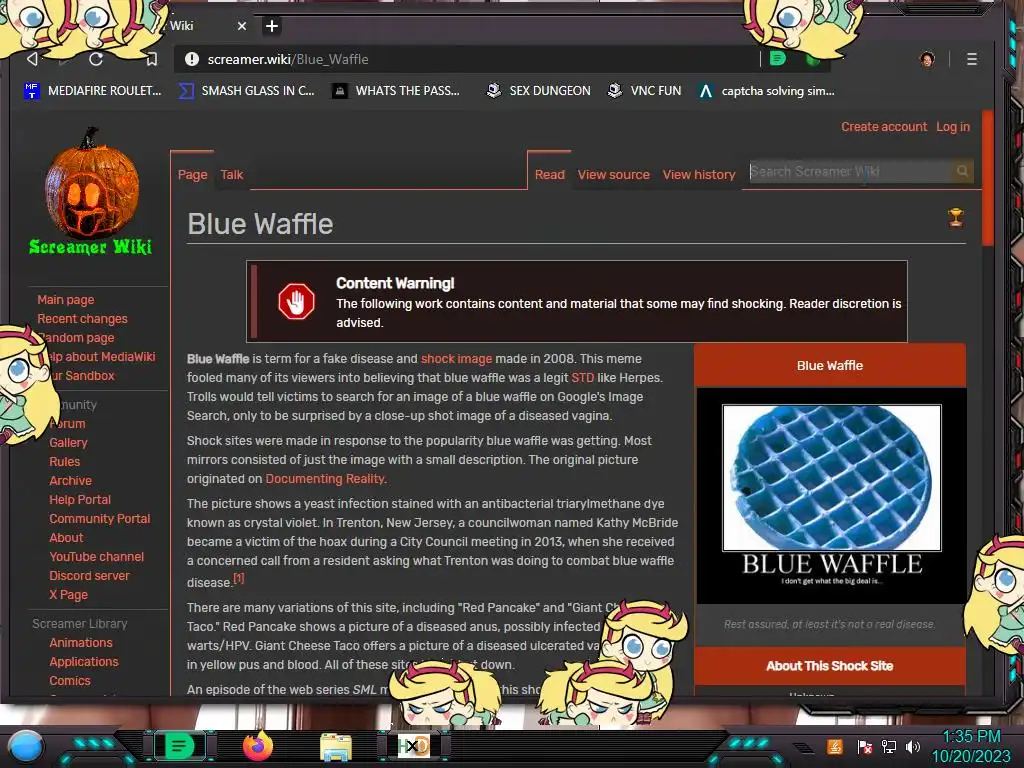1024x768 pixels.
Task: Click the network tray icon
Action: 888,746
